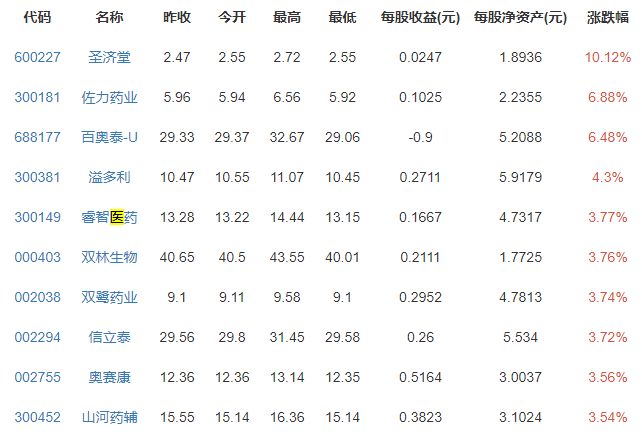Select the 6.88% change value
This screenshot has width=642, height=441.
pyautogui.click(x=608, y=97)
